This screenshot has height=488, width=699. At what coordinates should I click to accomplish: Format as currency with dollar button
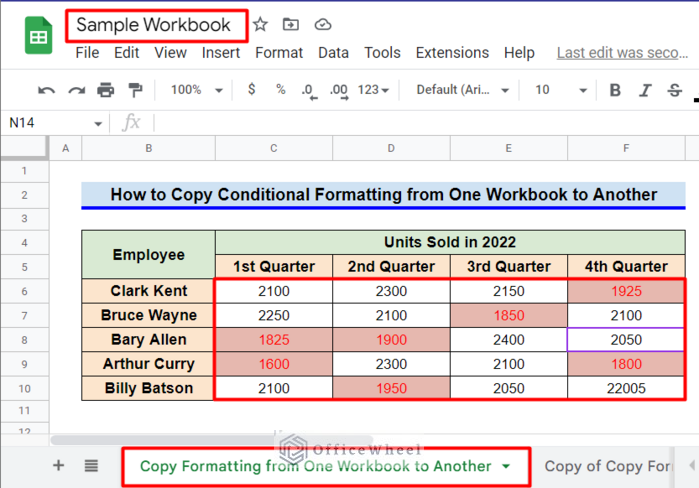click(x=250, y=90)
